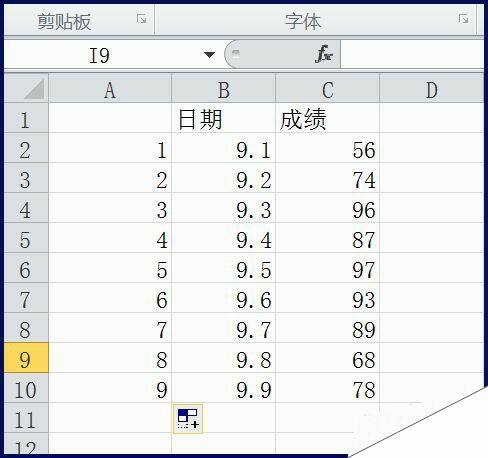Click cell C7 containing 93
The image size is (488, 458).
coord(328,298)
